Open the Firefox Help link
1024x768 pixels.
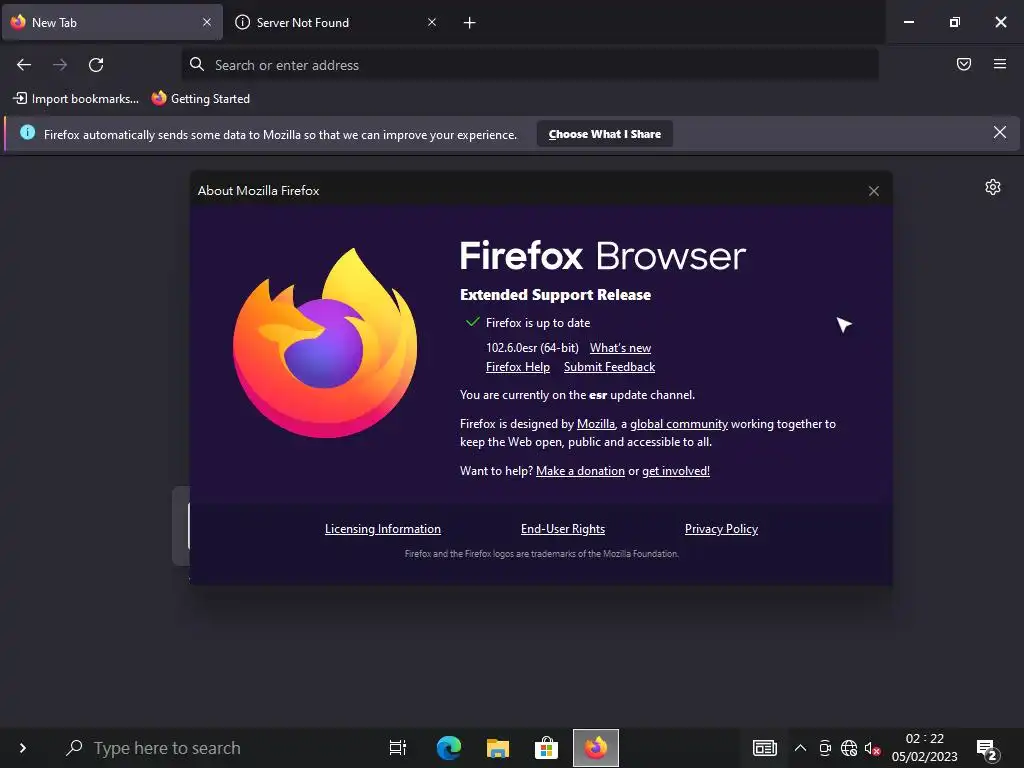[518, 367]
